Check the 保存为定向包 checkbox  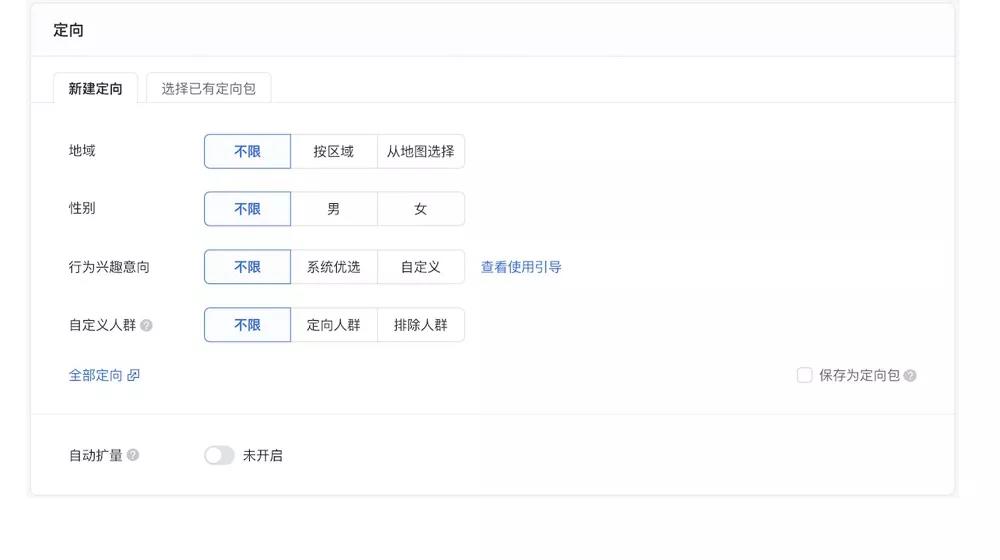[804, 375]
